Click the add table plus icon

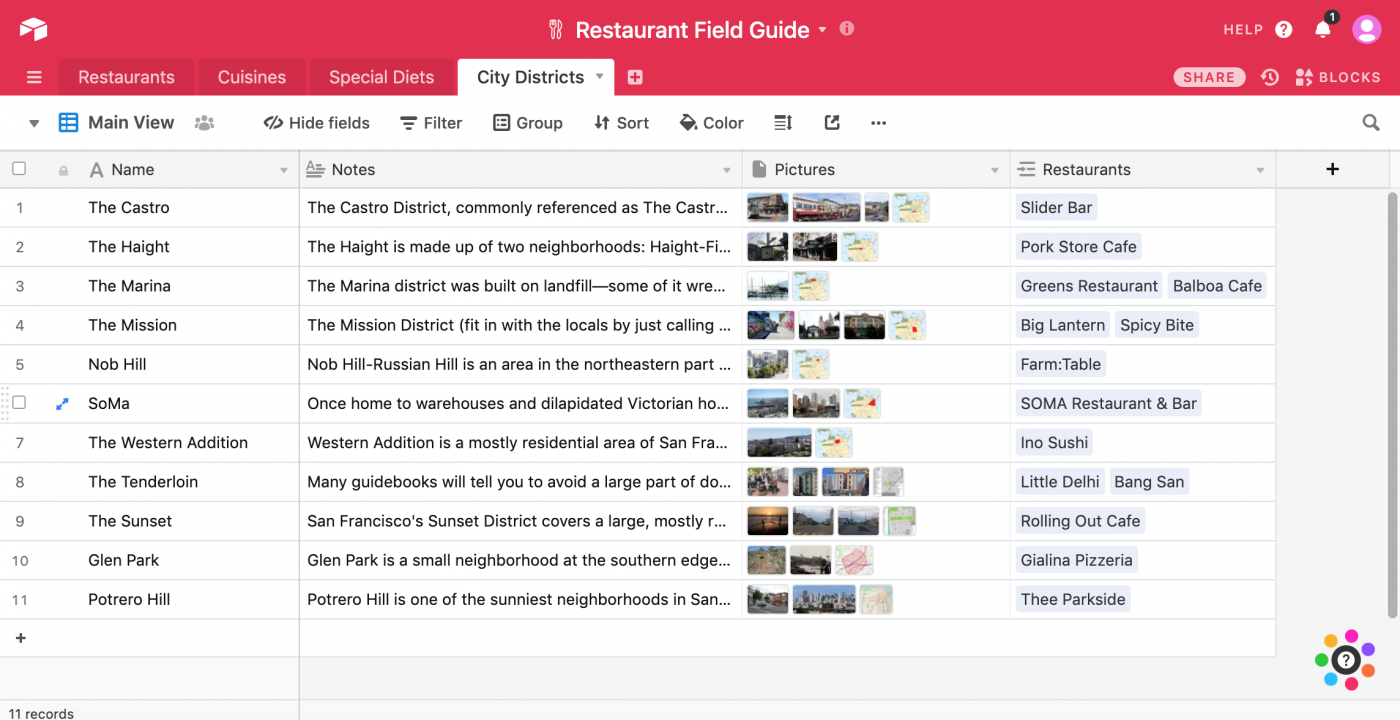coord(635,77)
